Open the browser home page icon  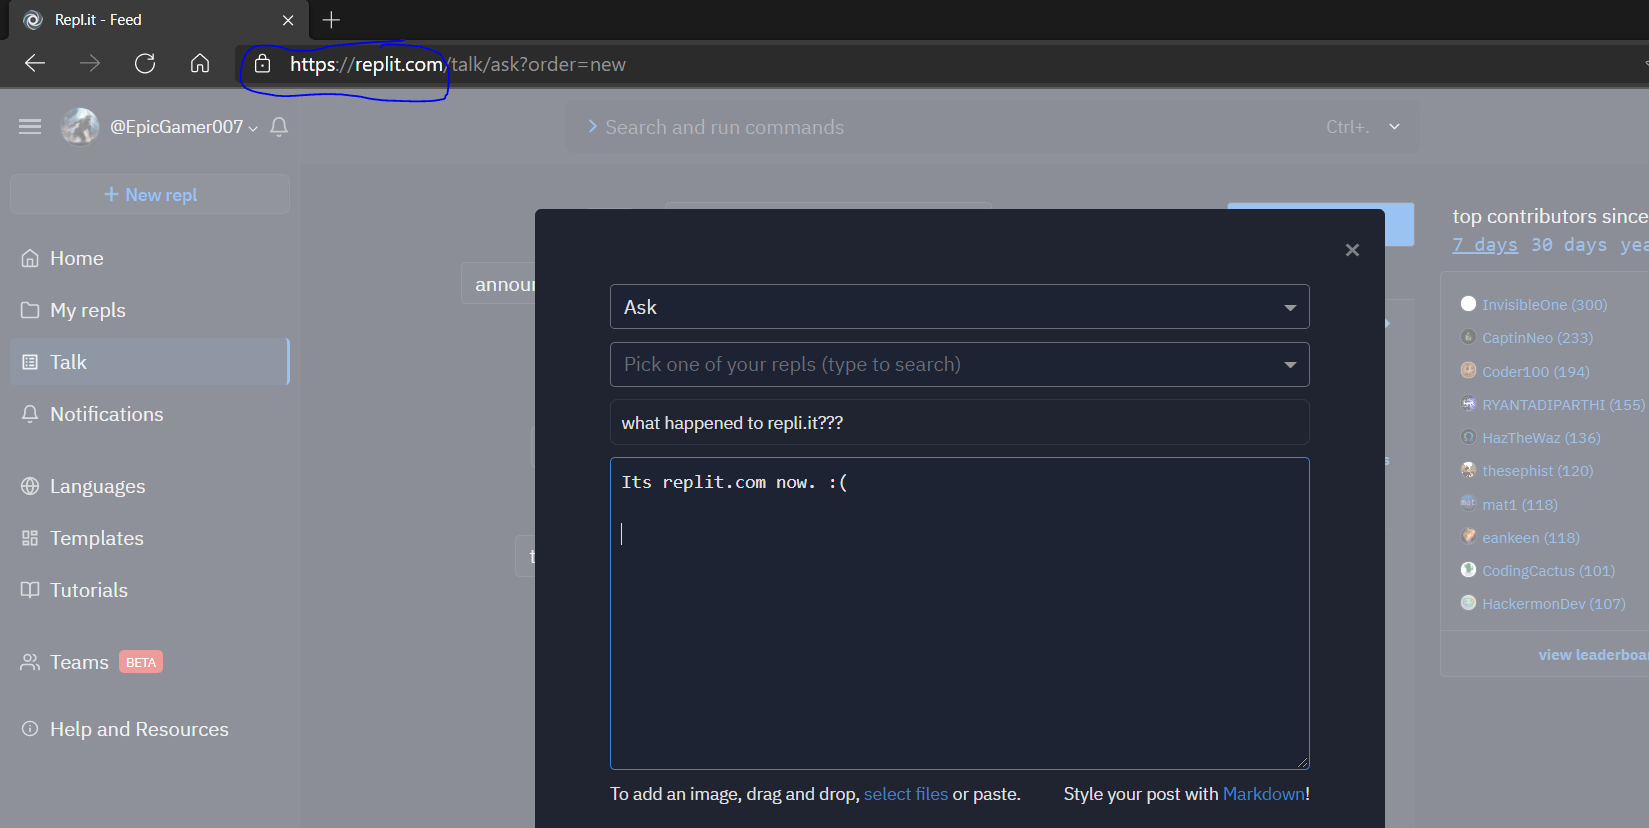pos(200,64)
